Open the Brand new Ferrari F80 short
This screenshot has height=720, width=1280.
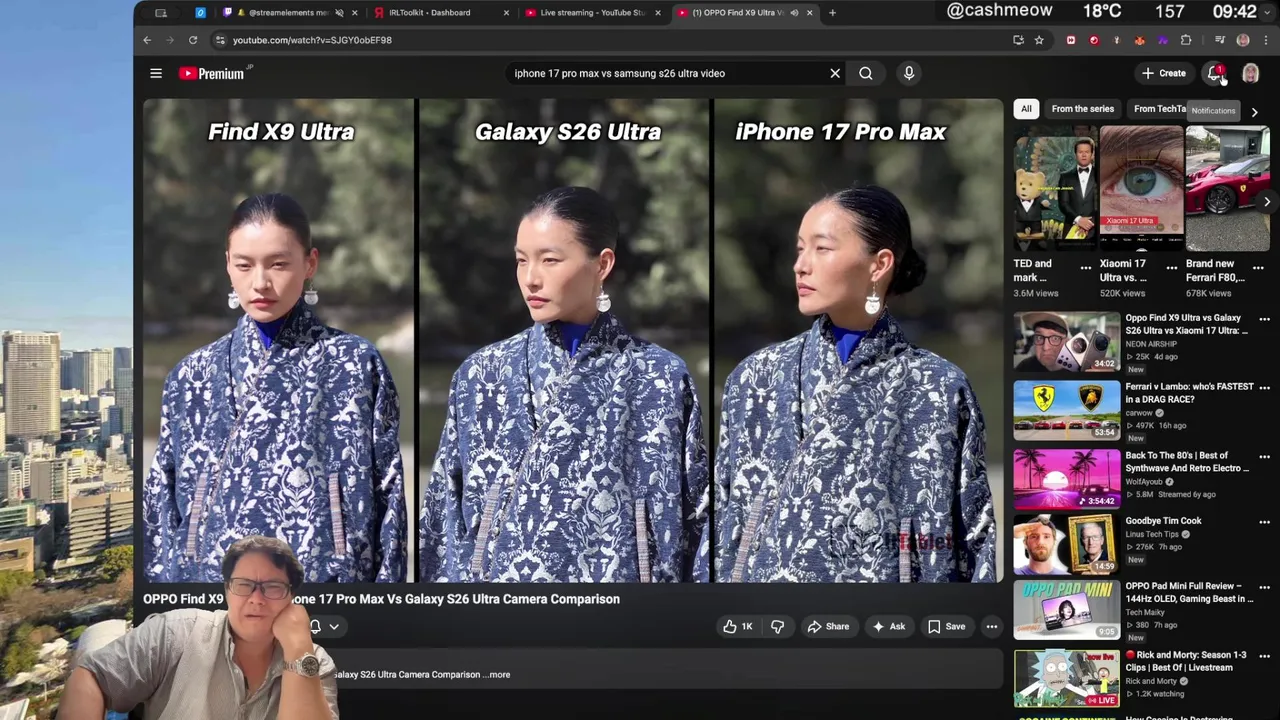pos(1228,187)
